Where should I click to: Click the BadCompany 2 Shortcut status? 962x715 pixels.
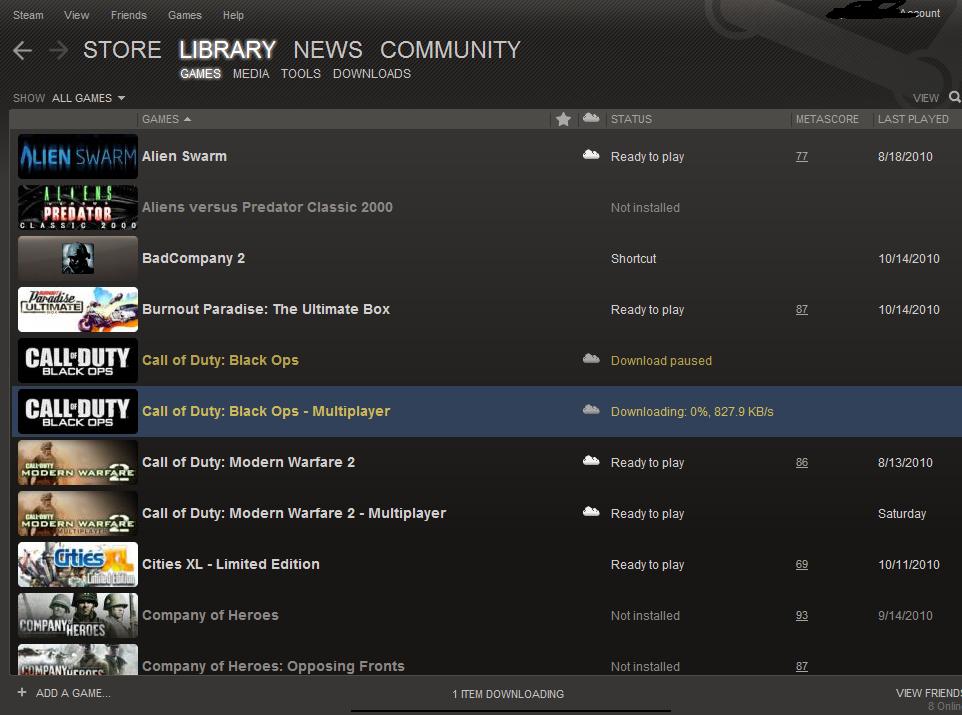coord(633,259)
